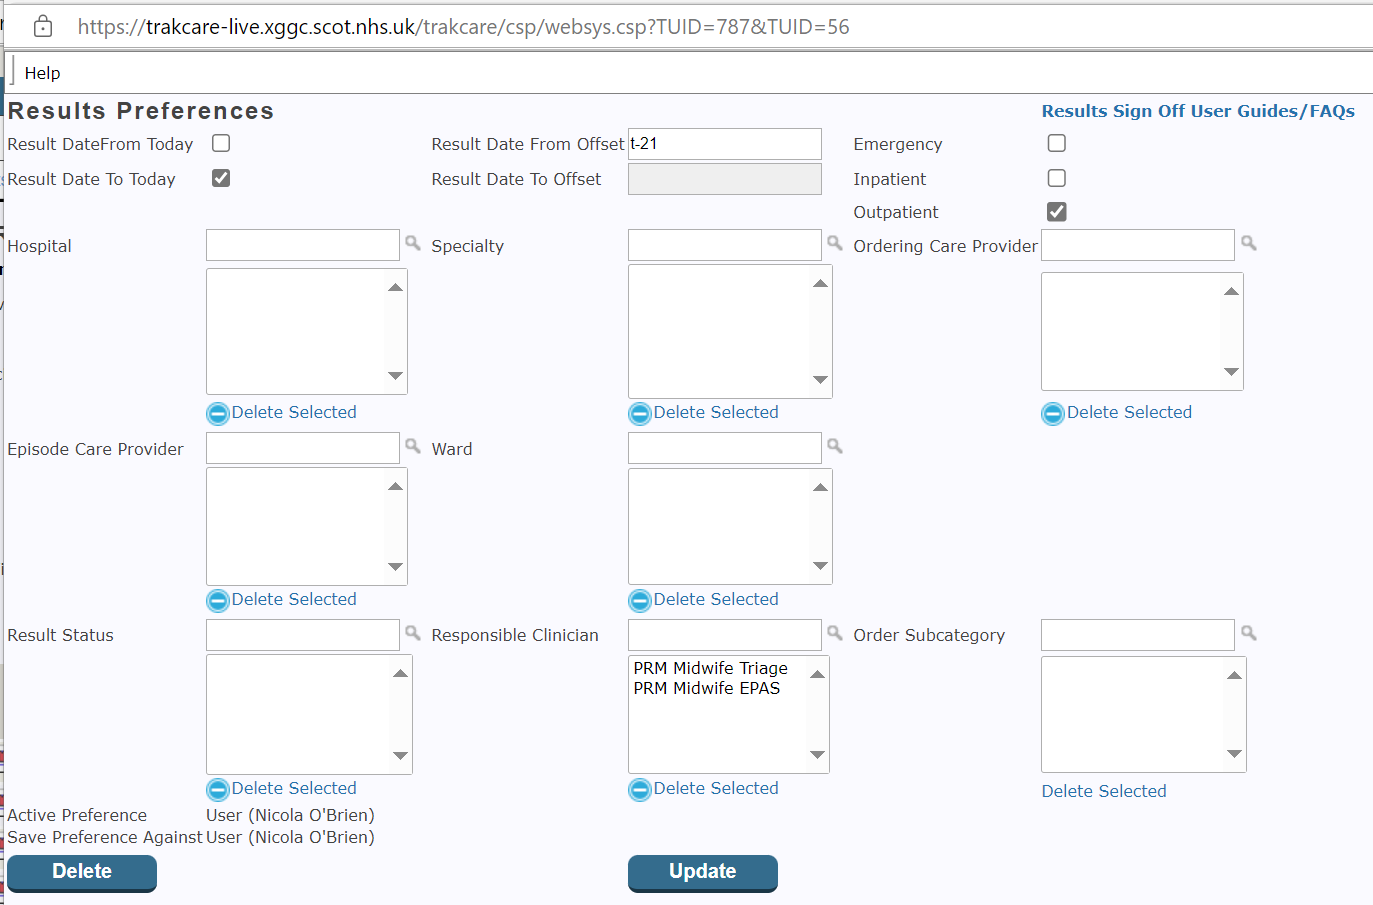Open the Ward lookup magnifier icon
Screen dimensions: 1373x905
tap(835, 446)
